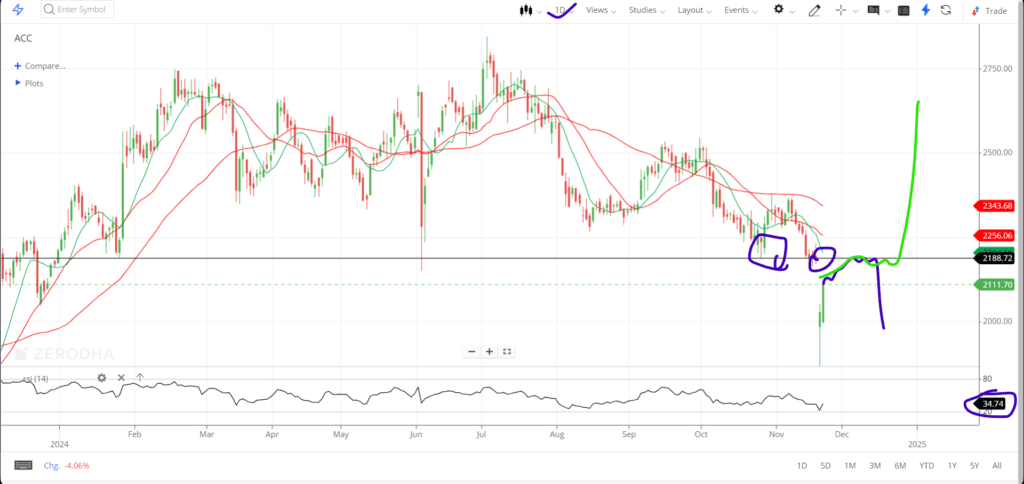The image size is (1024, 484).
Task: Click the blue lightning bolt toolbar icon
Action: coord(925,10)
